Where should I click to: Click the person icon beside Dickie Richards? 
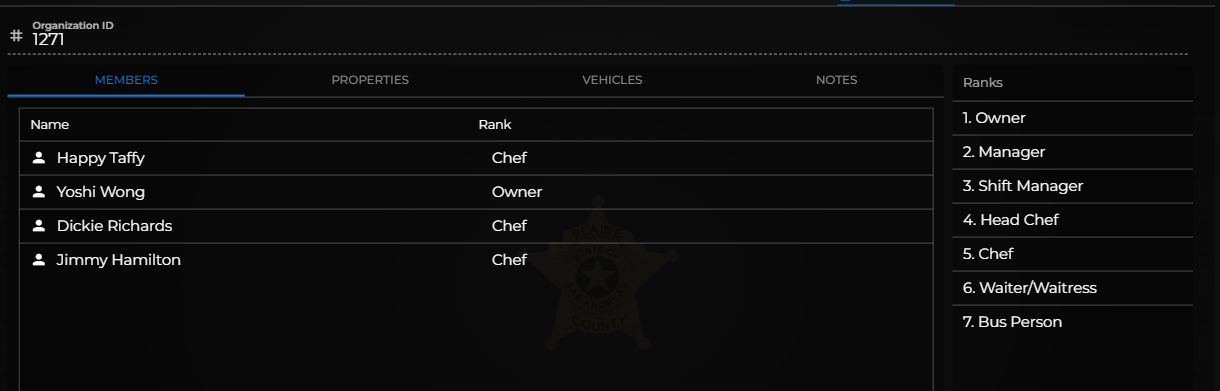tap(39, 226)
